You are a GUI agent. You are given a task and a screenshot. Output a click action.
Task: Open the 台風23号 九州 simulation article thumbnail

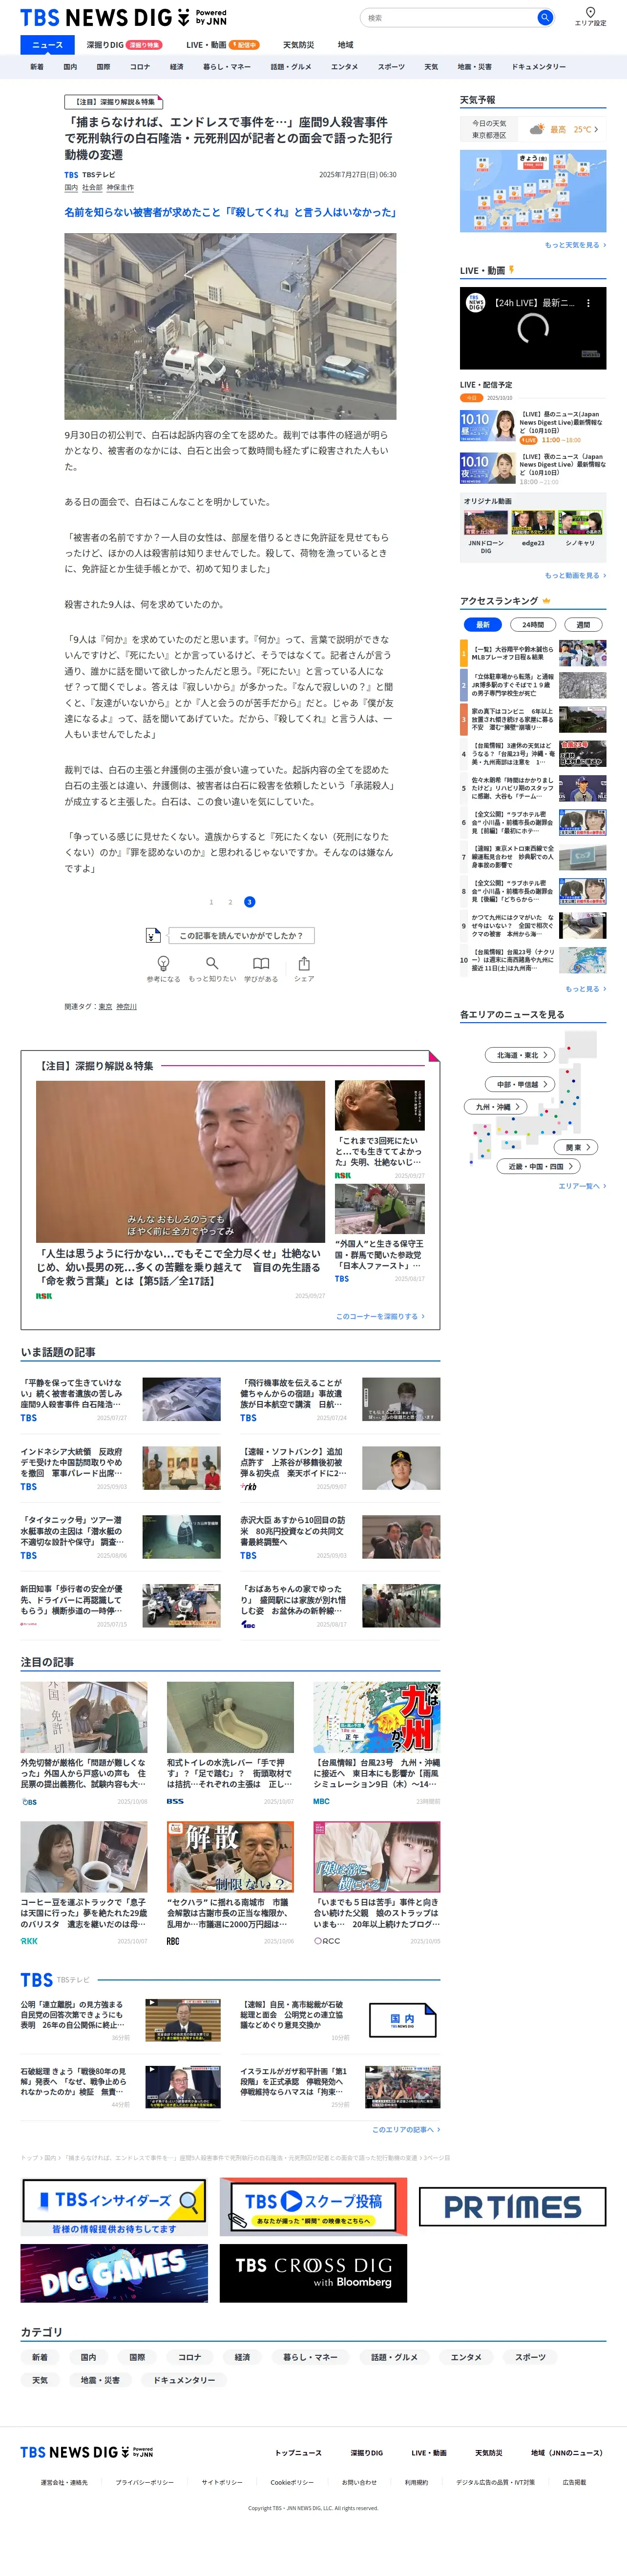(x=377, y=1717)
